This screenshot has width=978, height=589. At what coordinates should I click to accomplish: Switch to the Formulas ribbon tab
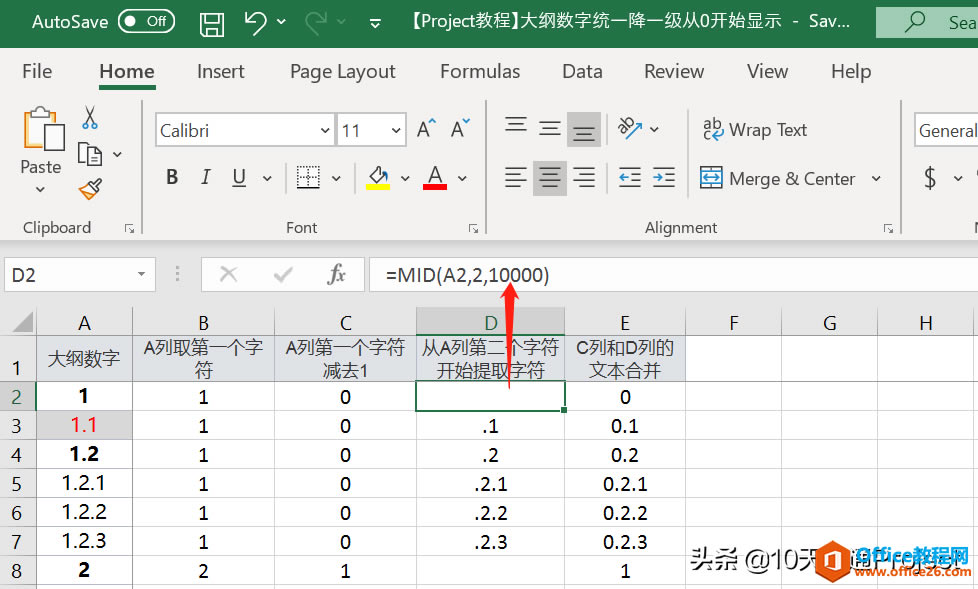[480, 71]
